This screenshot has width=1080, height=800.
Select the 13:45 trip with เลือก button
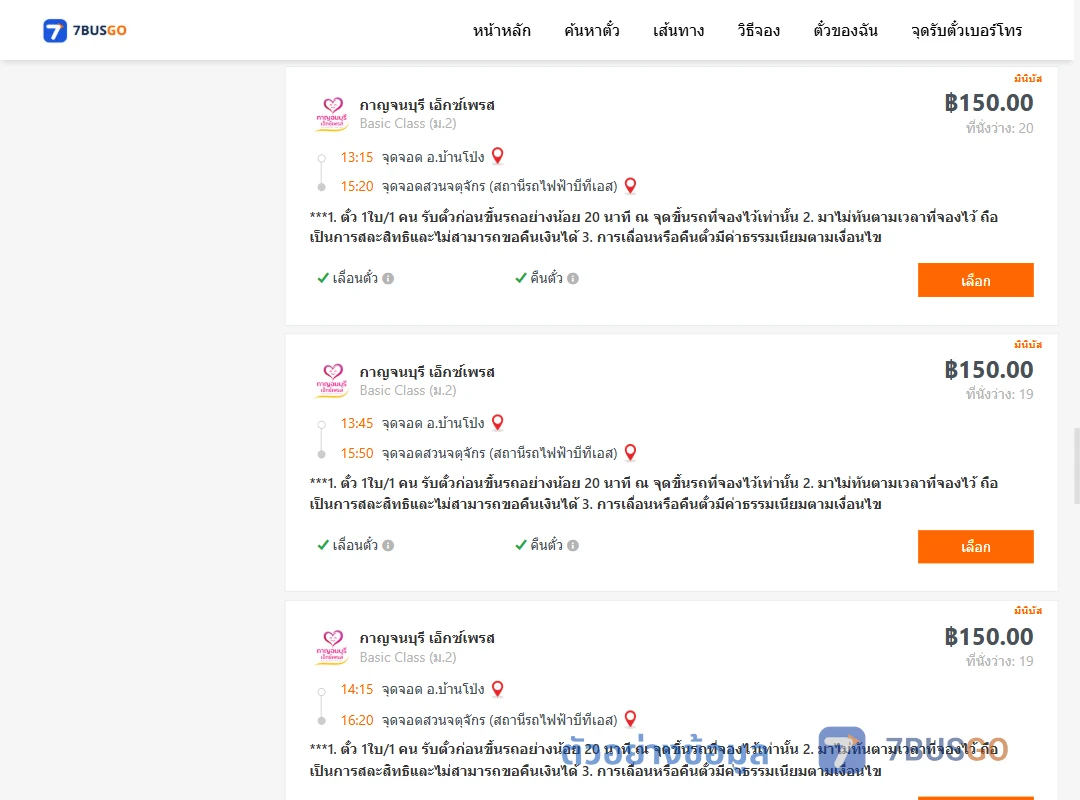pyautogui.click(x=975, y=546)
